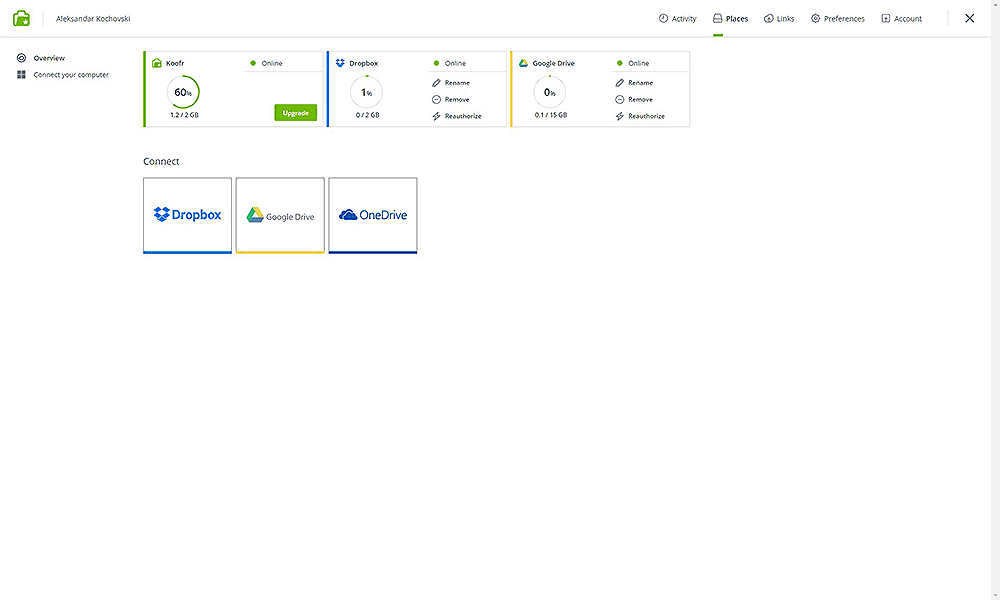
Task: Click the Connect section heading
Action: point(161,161)
